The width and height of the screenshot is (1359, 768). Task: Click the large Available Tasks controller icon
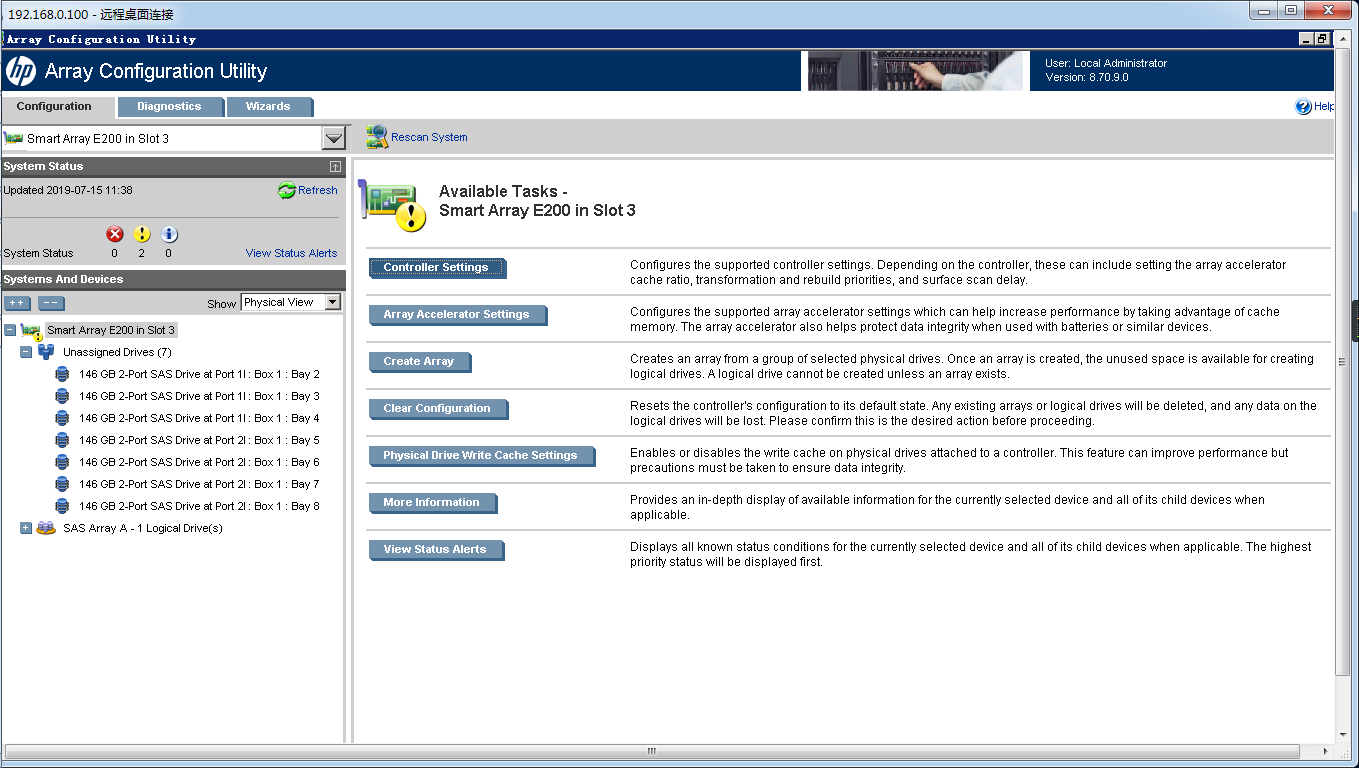pyautogui.click(x=394, y=206)
